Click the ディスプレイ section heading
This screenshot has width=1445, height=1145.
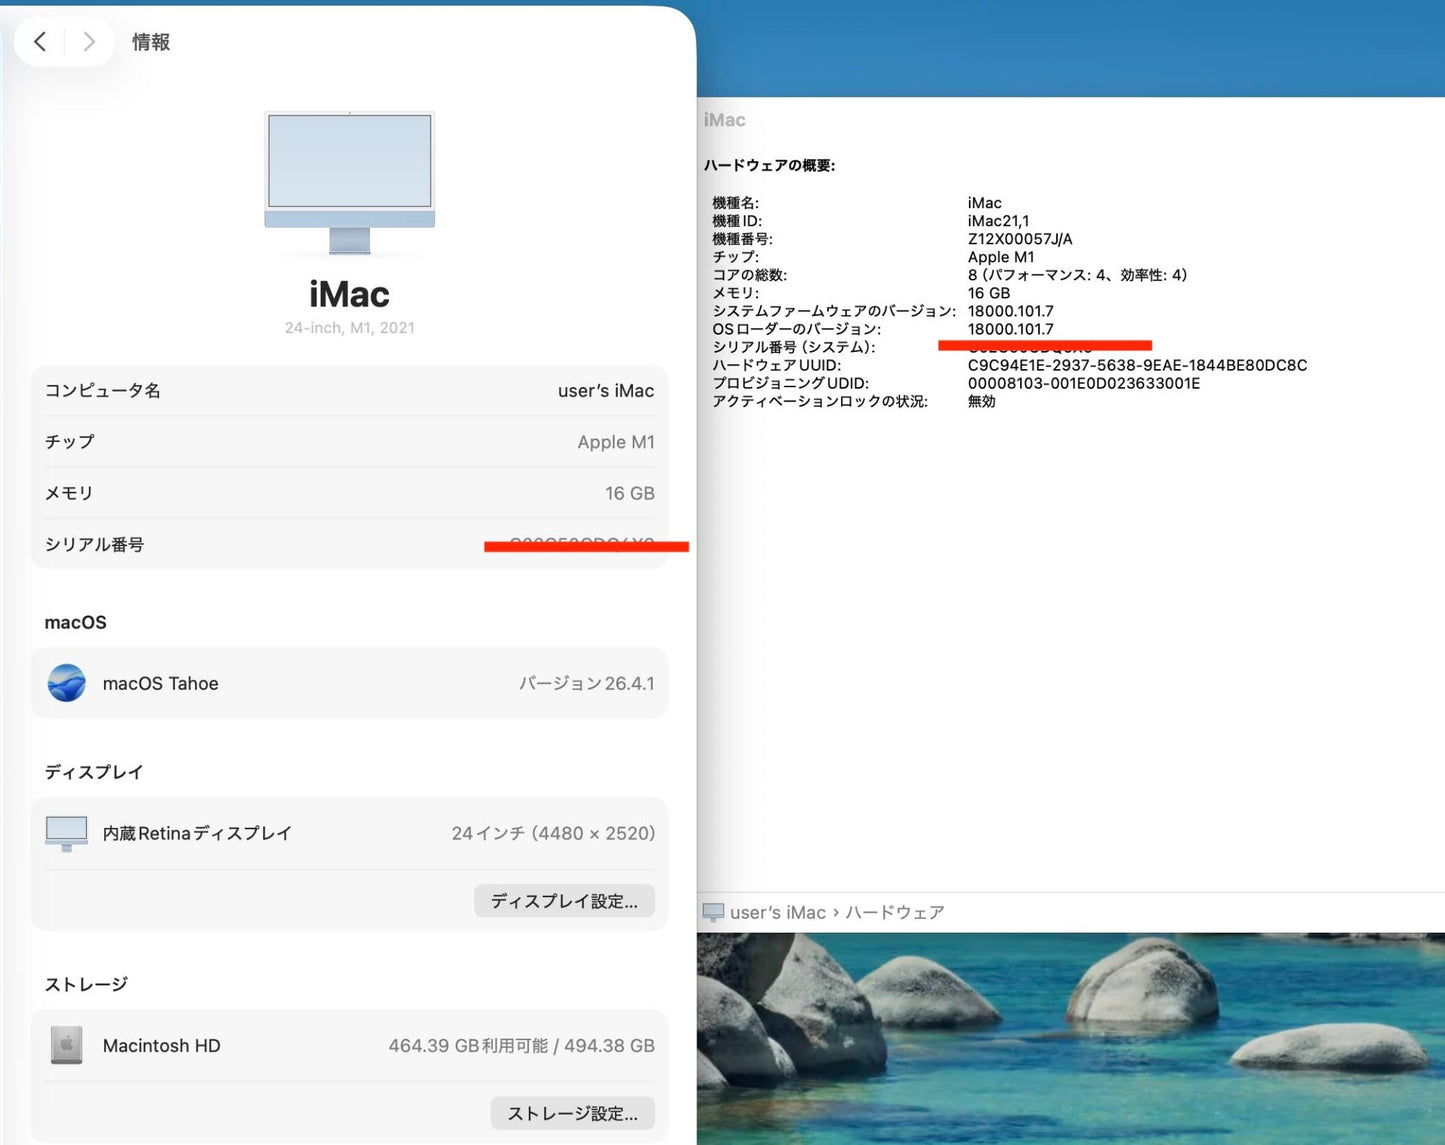pyautogui.click(x=94, y=772)
